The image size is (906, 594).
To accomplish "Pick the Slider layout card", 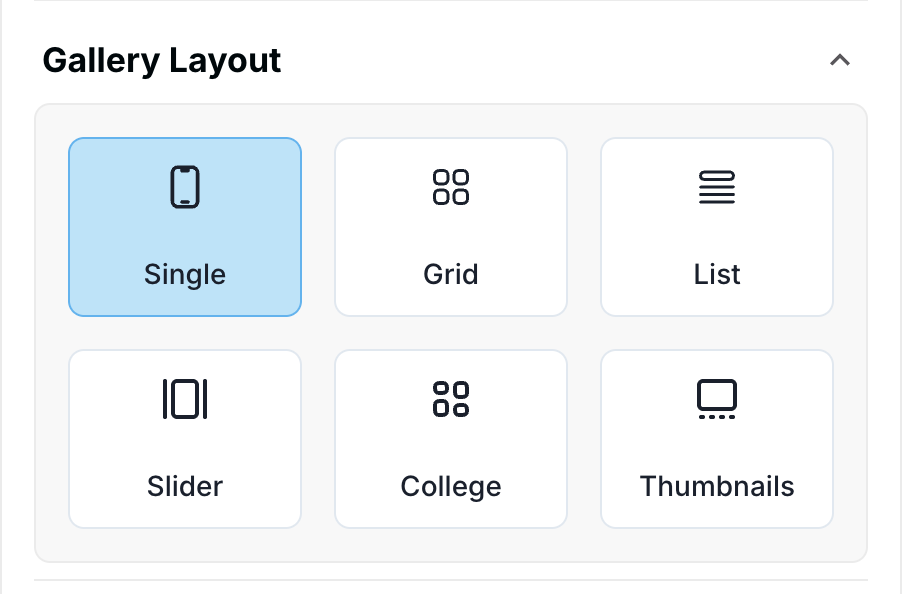I will coord(185,439).
